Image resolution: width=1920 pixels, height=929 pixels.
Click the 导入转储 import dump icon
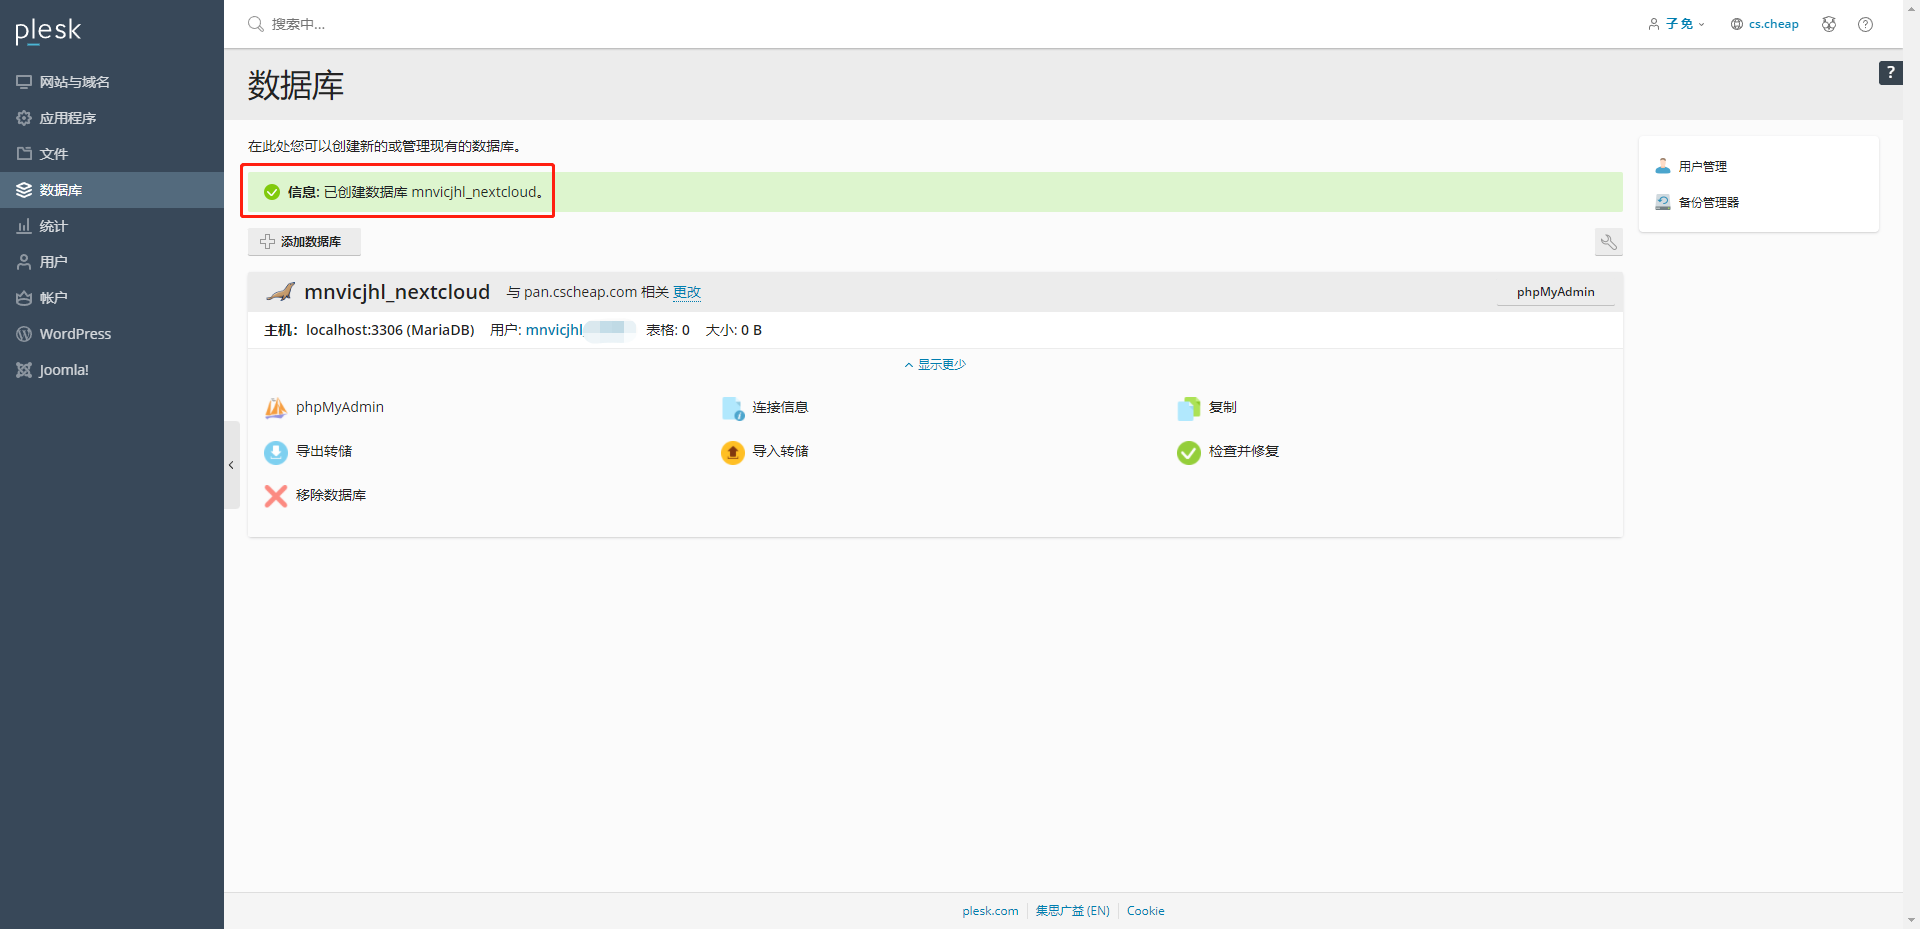point(733,452)
